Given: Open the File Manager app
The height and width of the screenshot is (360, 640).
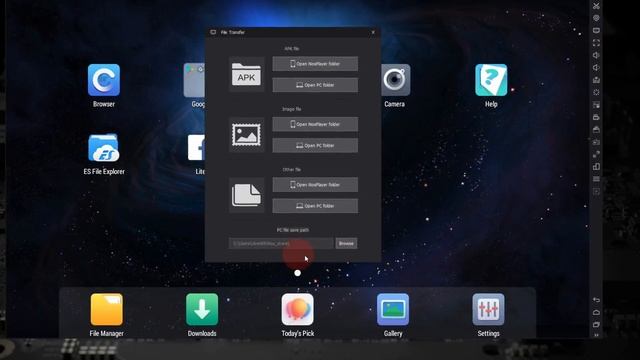Looking at the screenshot, I should (107, 309).
